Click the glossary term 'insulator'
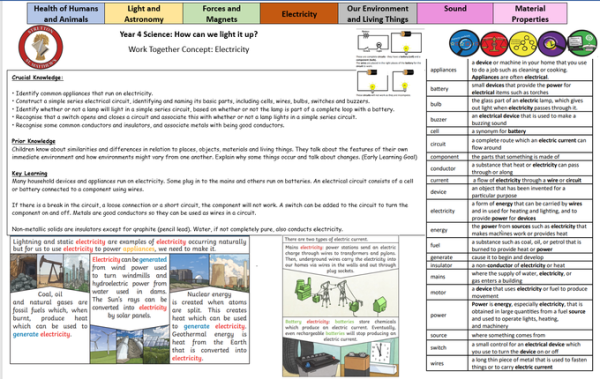600x379 pixels. (441, 265)
